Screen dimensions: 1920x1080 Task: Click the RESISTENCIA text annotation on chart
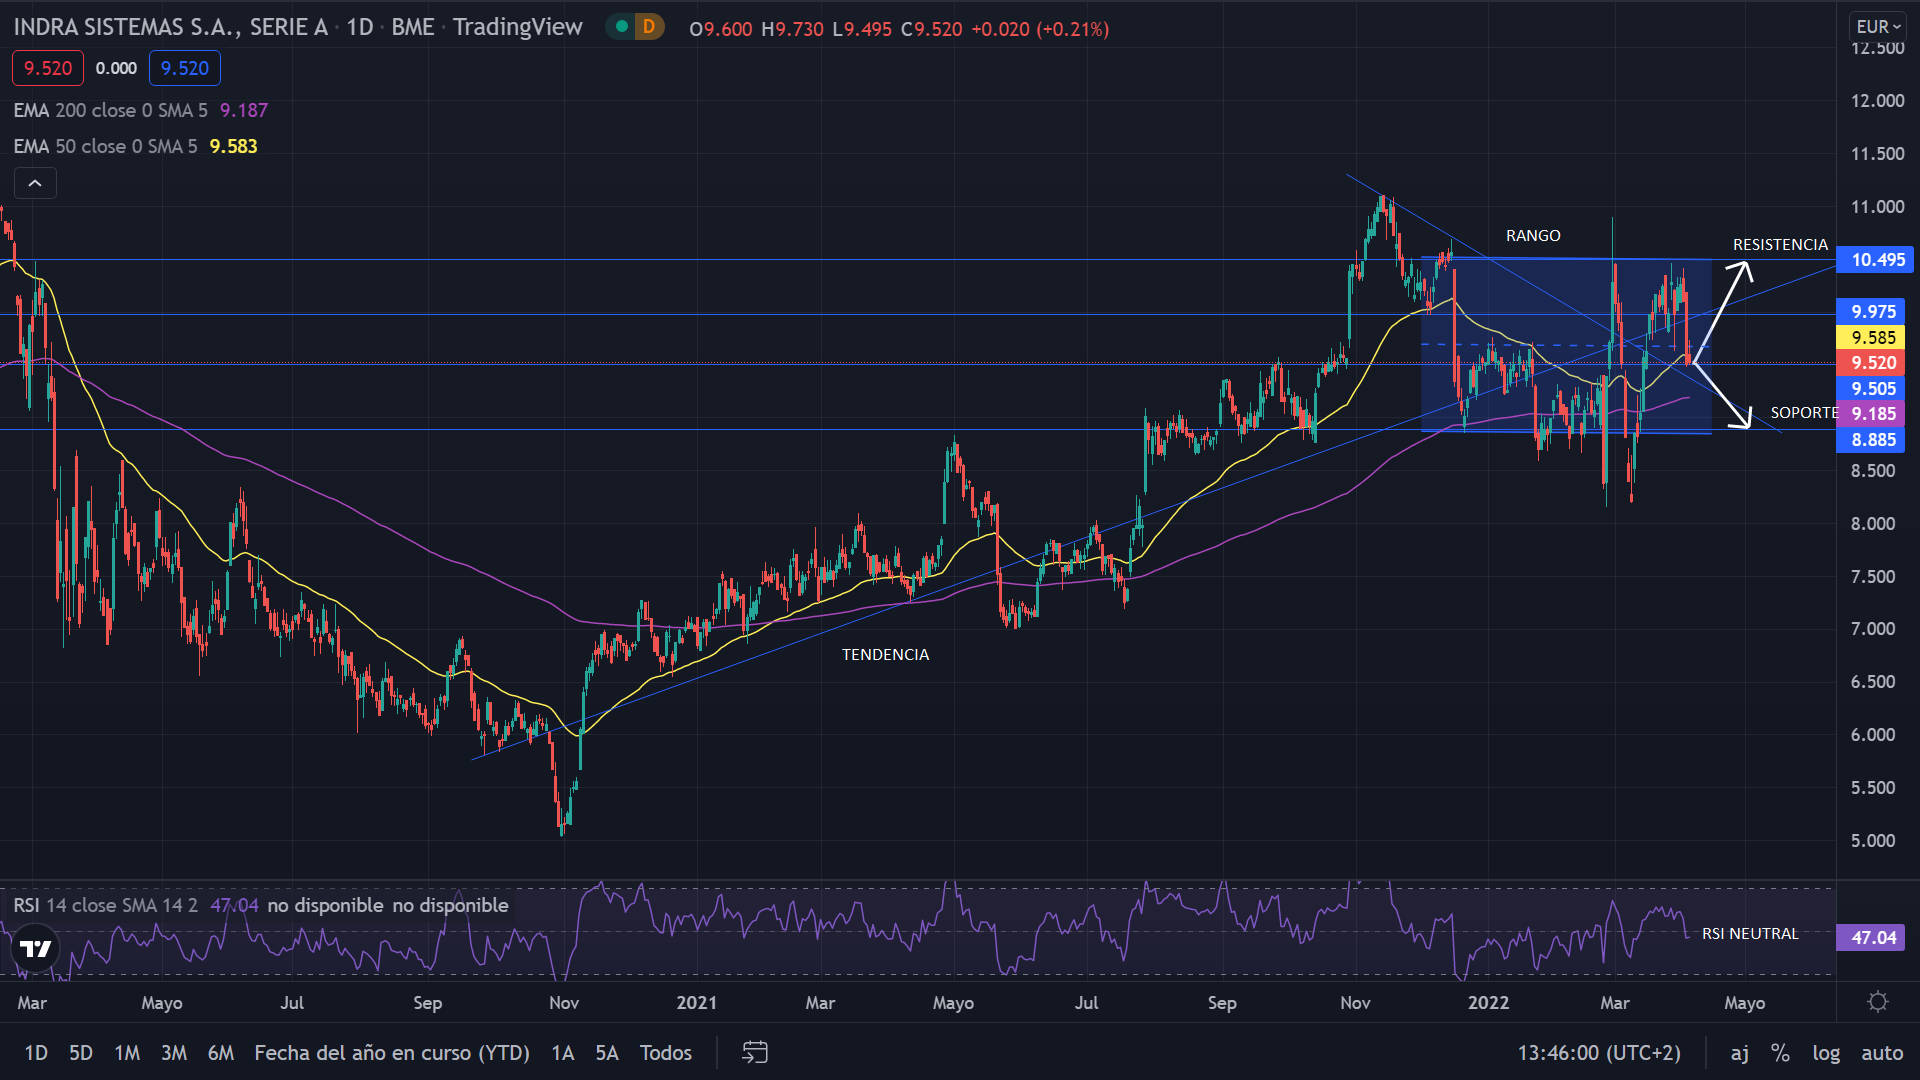click(1780, 245)
